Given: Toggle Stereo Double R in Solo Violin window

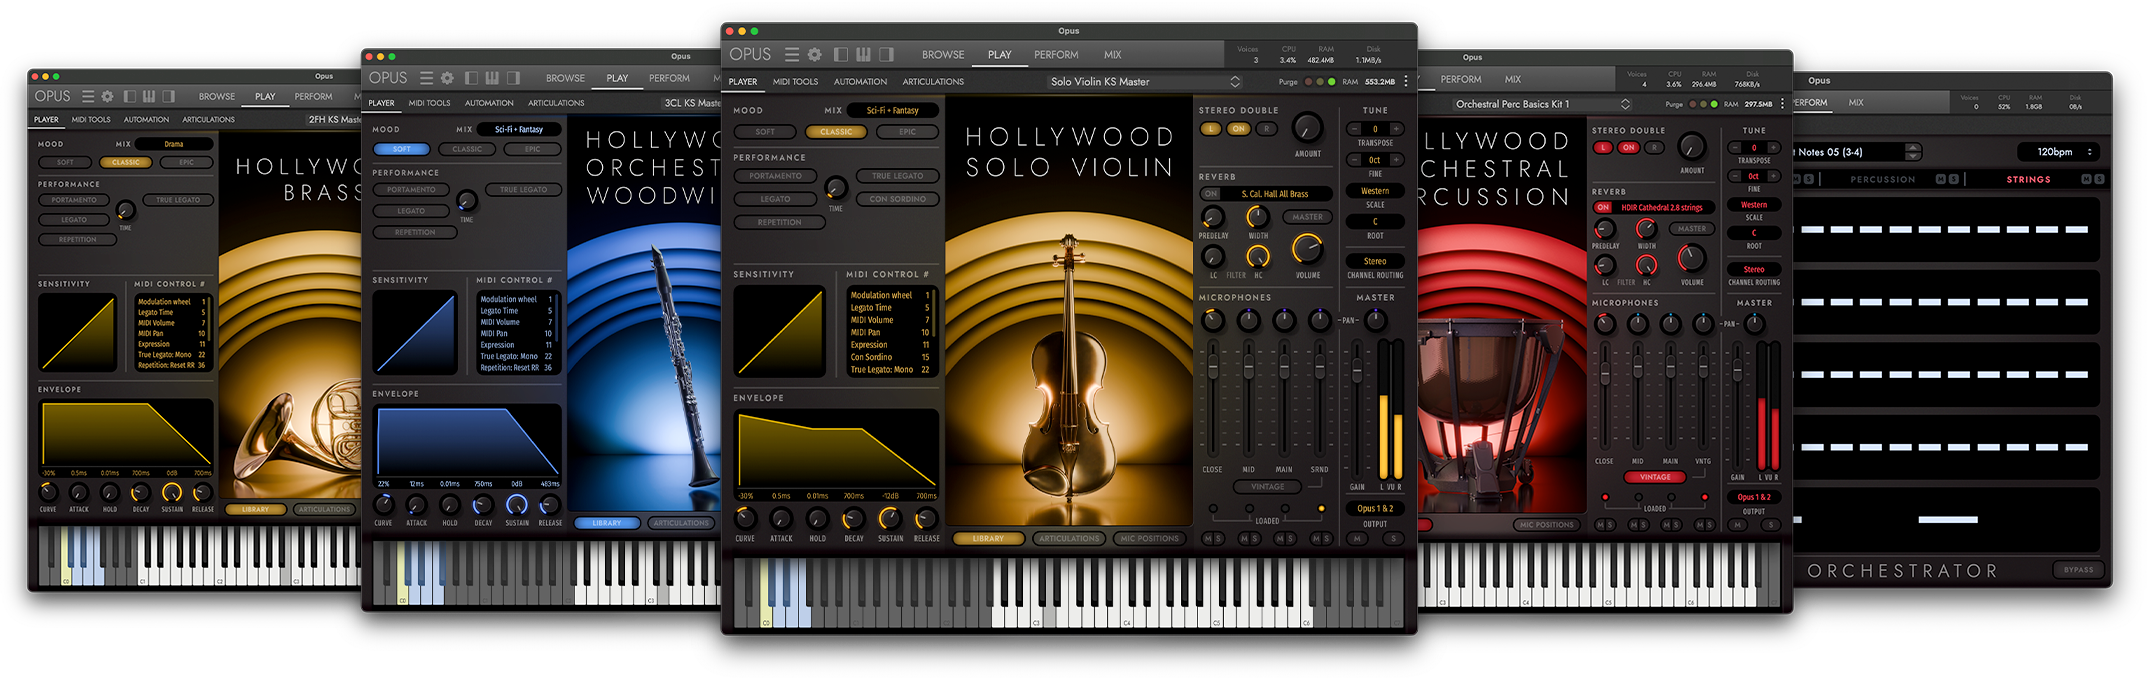Looking at the screenshot, I should click(x=1267, y=129).
